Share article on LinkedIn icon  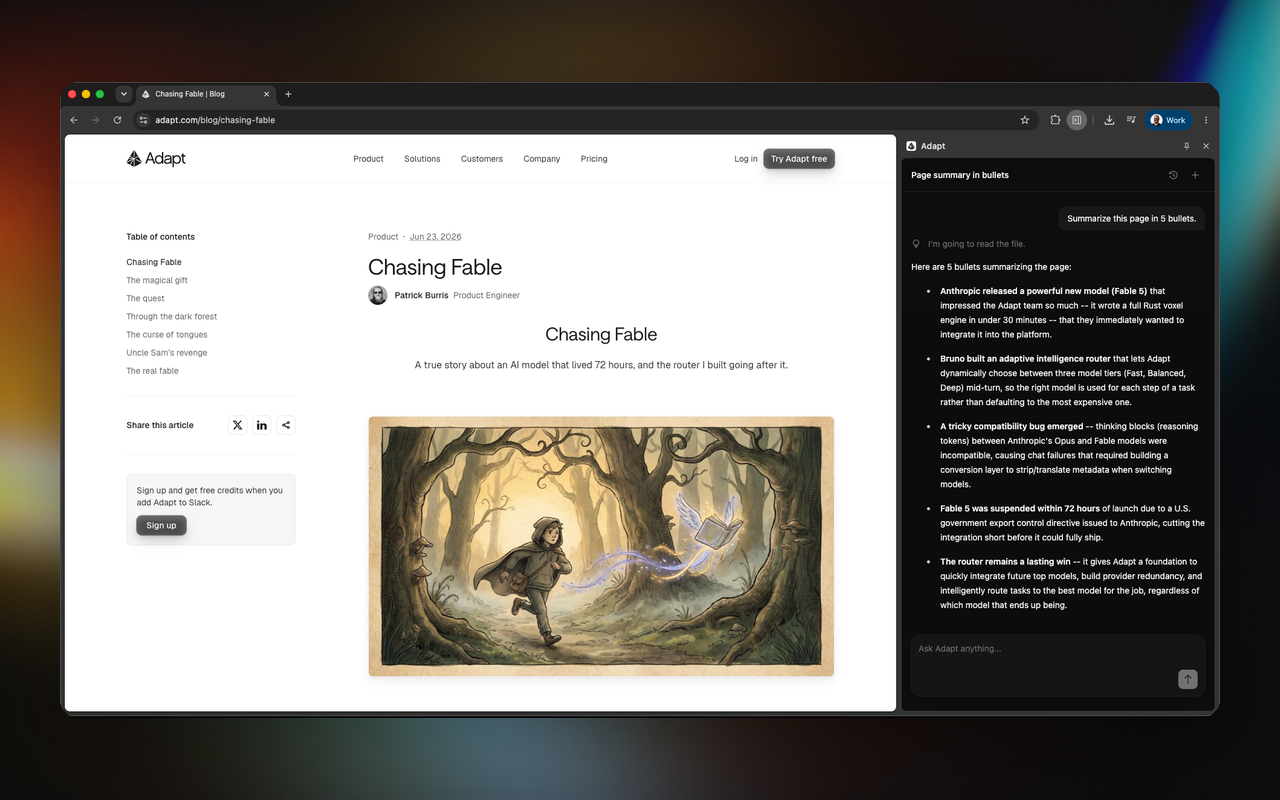(x=262, y=425)
